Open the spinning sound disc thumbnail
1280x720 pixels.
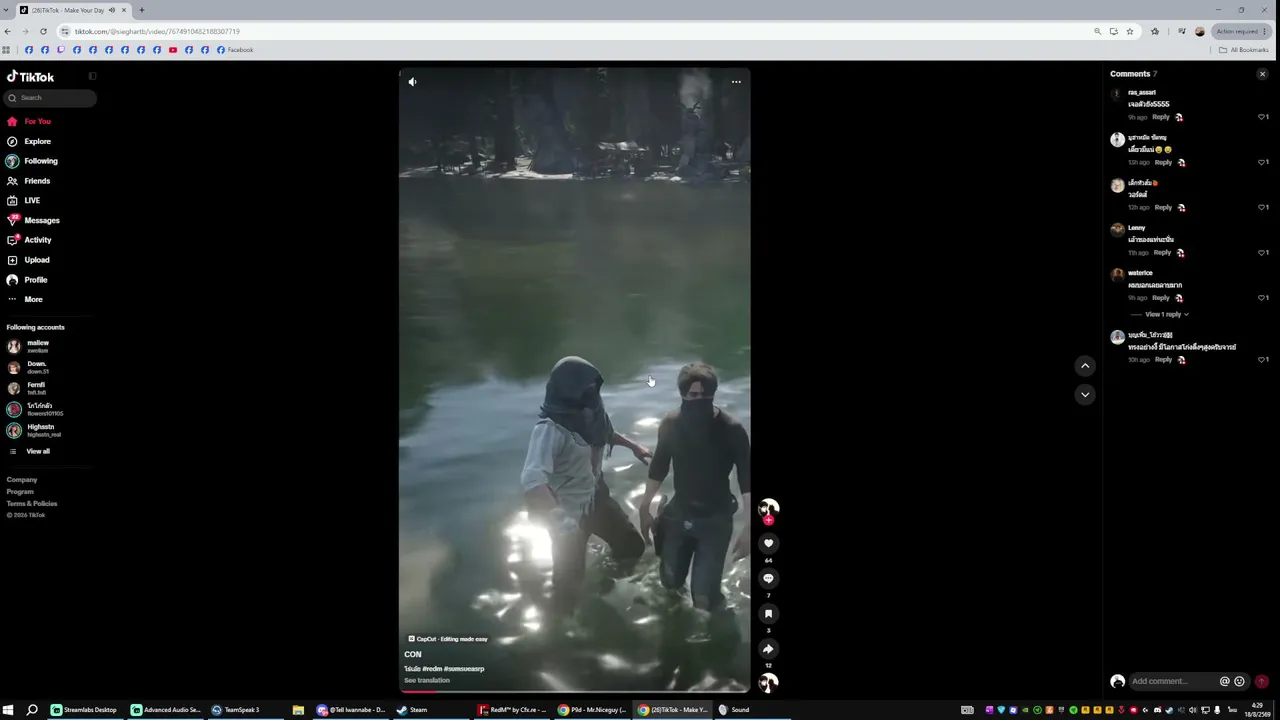click(768, 683)
